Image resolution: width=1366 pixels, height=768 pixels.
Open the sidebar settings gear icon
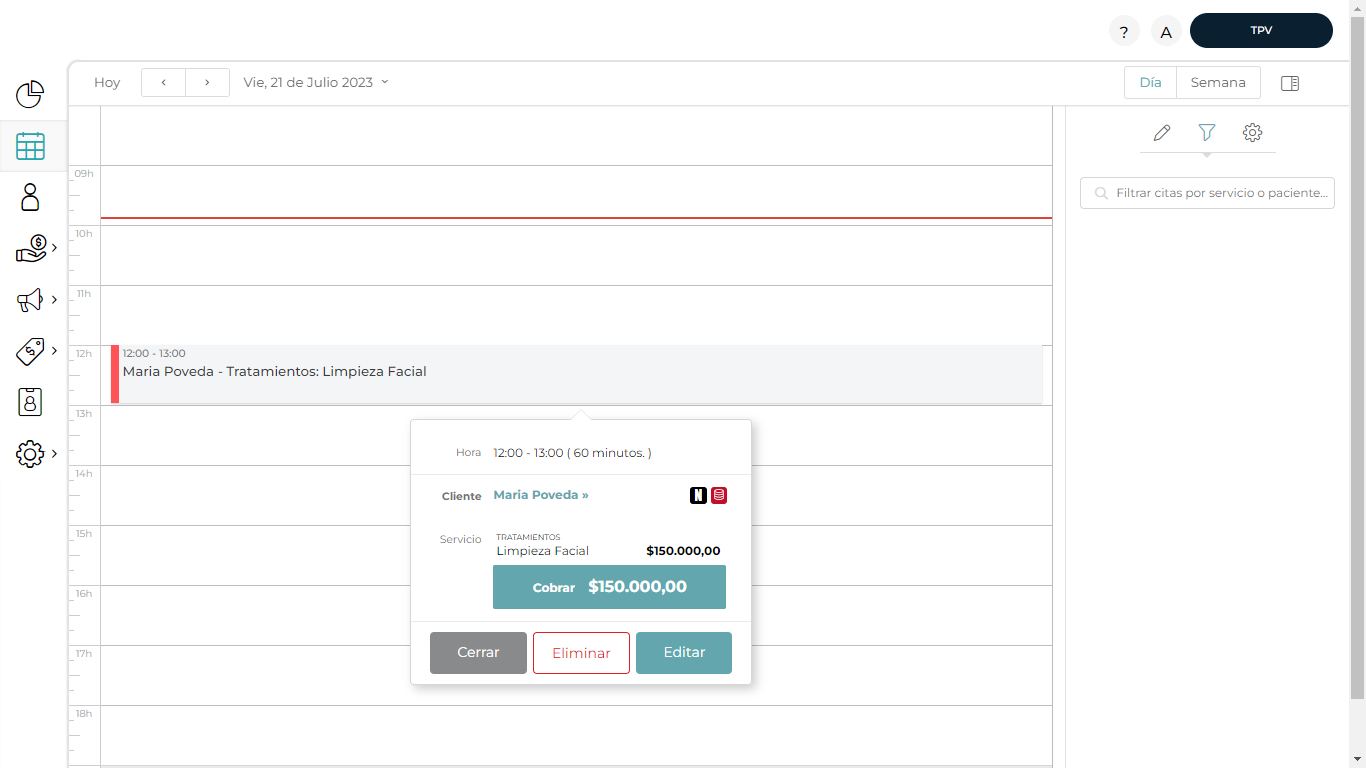point(30,454)
